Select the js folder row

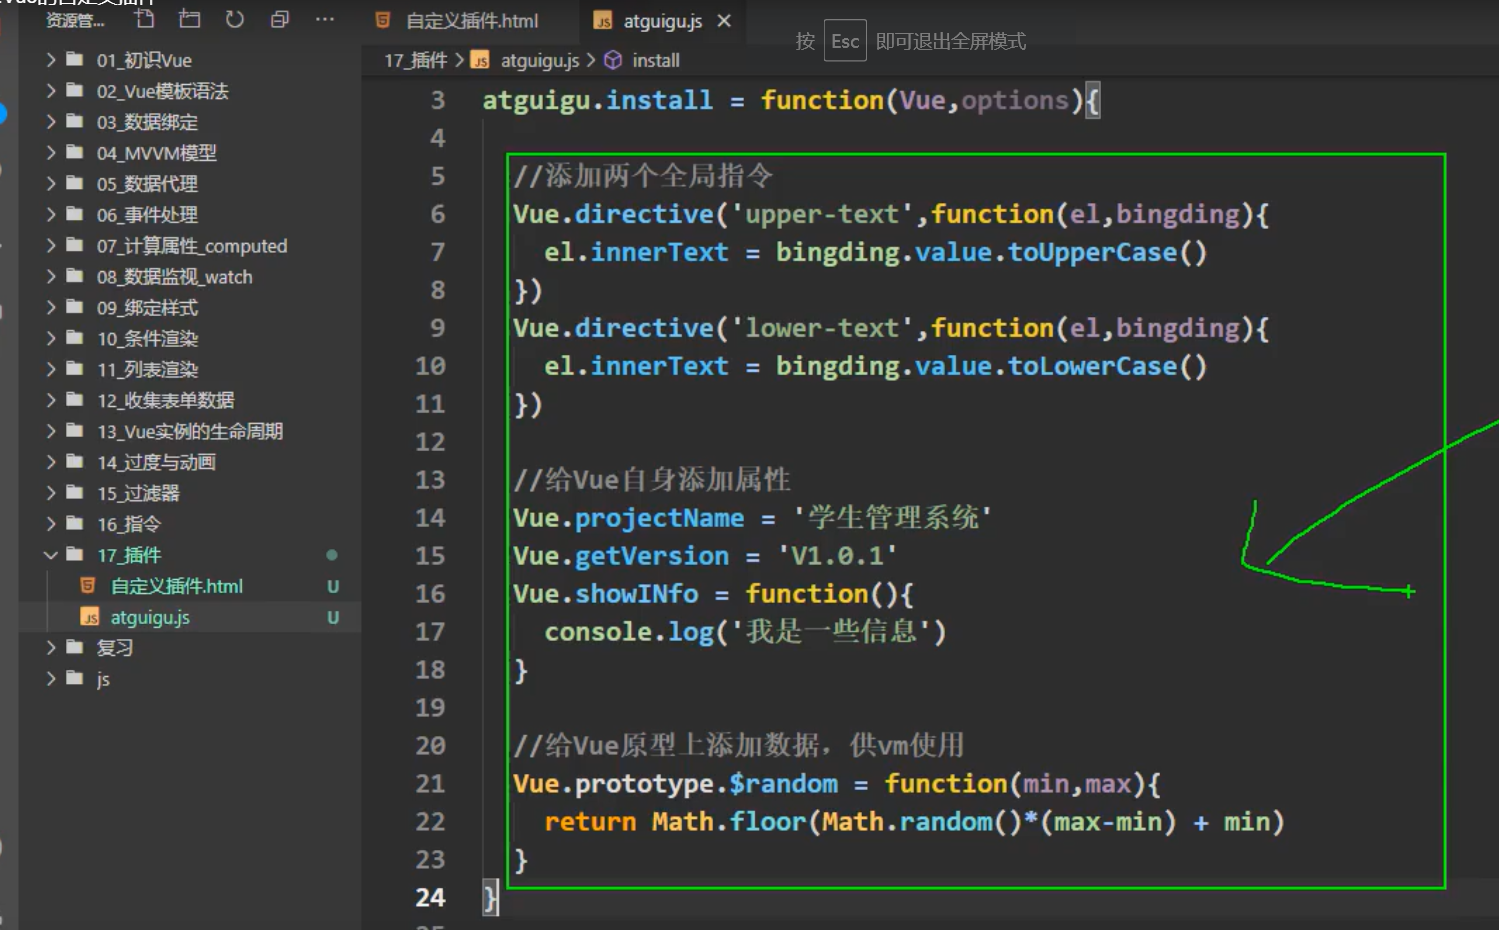pos(190,679)
